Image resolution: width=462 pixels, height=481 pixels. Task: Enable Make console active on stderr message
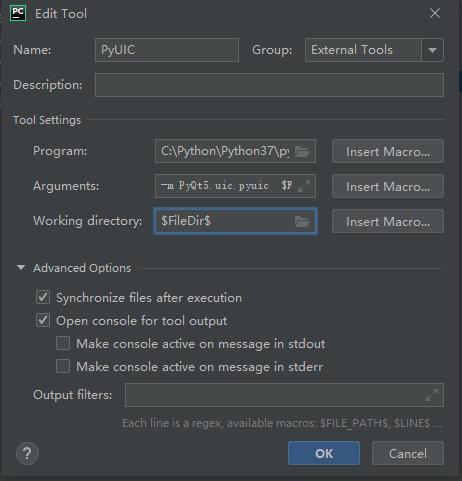pyautogui.click(x=63, y=366)
